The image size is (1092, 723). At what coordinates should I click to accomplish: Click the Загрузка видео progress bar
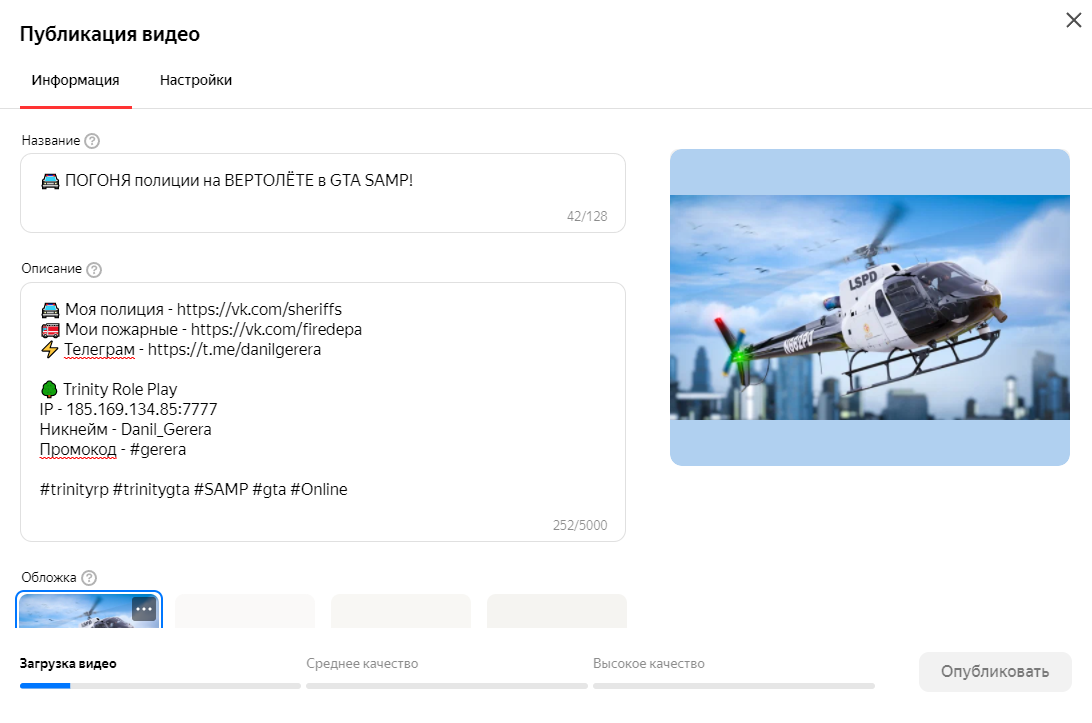coord(160,686)
